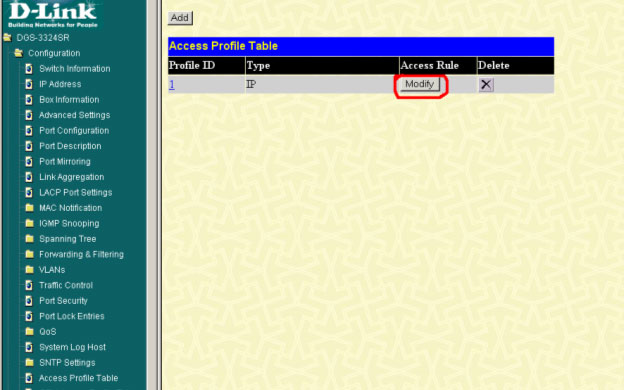The width and height of the screenshot is (625, 390).
Task: Expand the IGMP Snooping folder
Action: [29, 223]
